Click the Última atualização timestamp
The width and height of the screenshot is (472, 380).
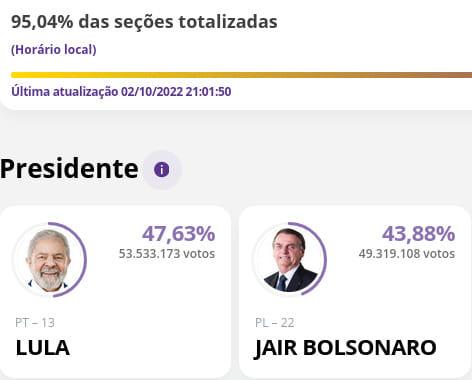coord(121,91)
